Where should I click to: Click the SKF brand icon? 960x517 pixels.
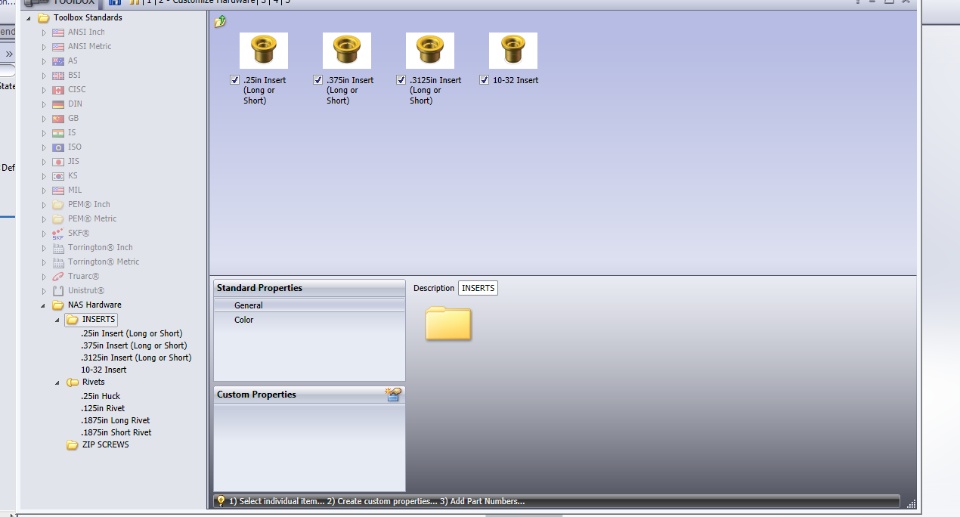58,233
